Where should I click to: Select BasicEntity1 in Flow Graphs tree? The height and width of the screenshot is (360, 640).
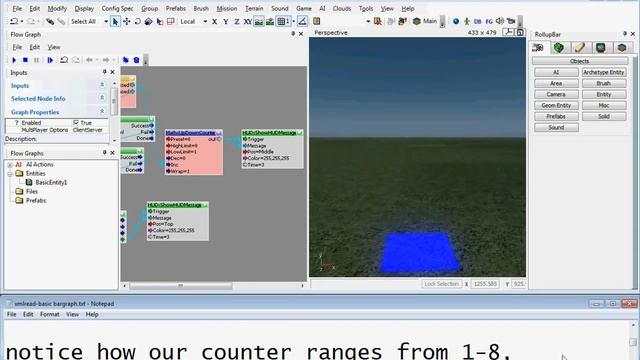[51, 182]
